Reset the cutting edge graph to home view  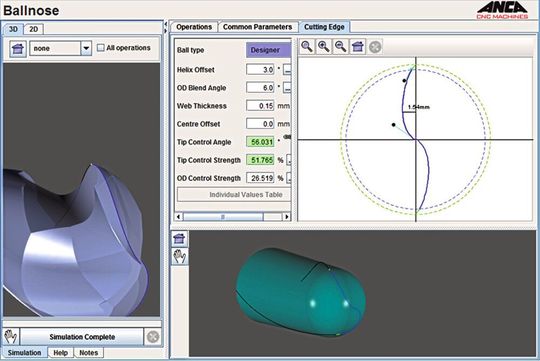358,47
